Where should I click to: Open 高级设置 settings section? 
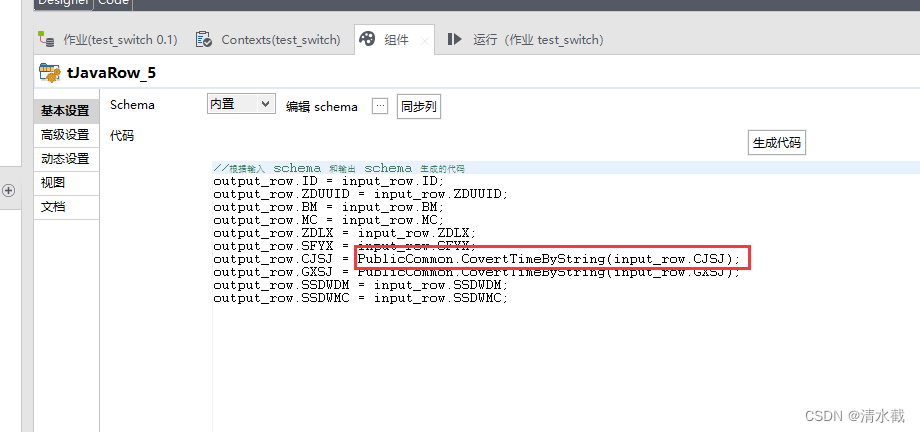65,134
